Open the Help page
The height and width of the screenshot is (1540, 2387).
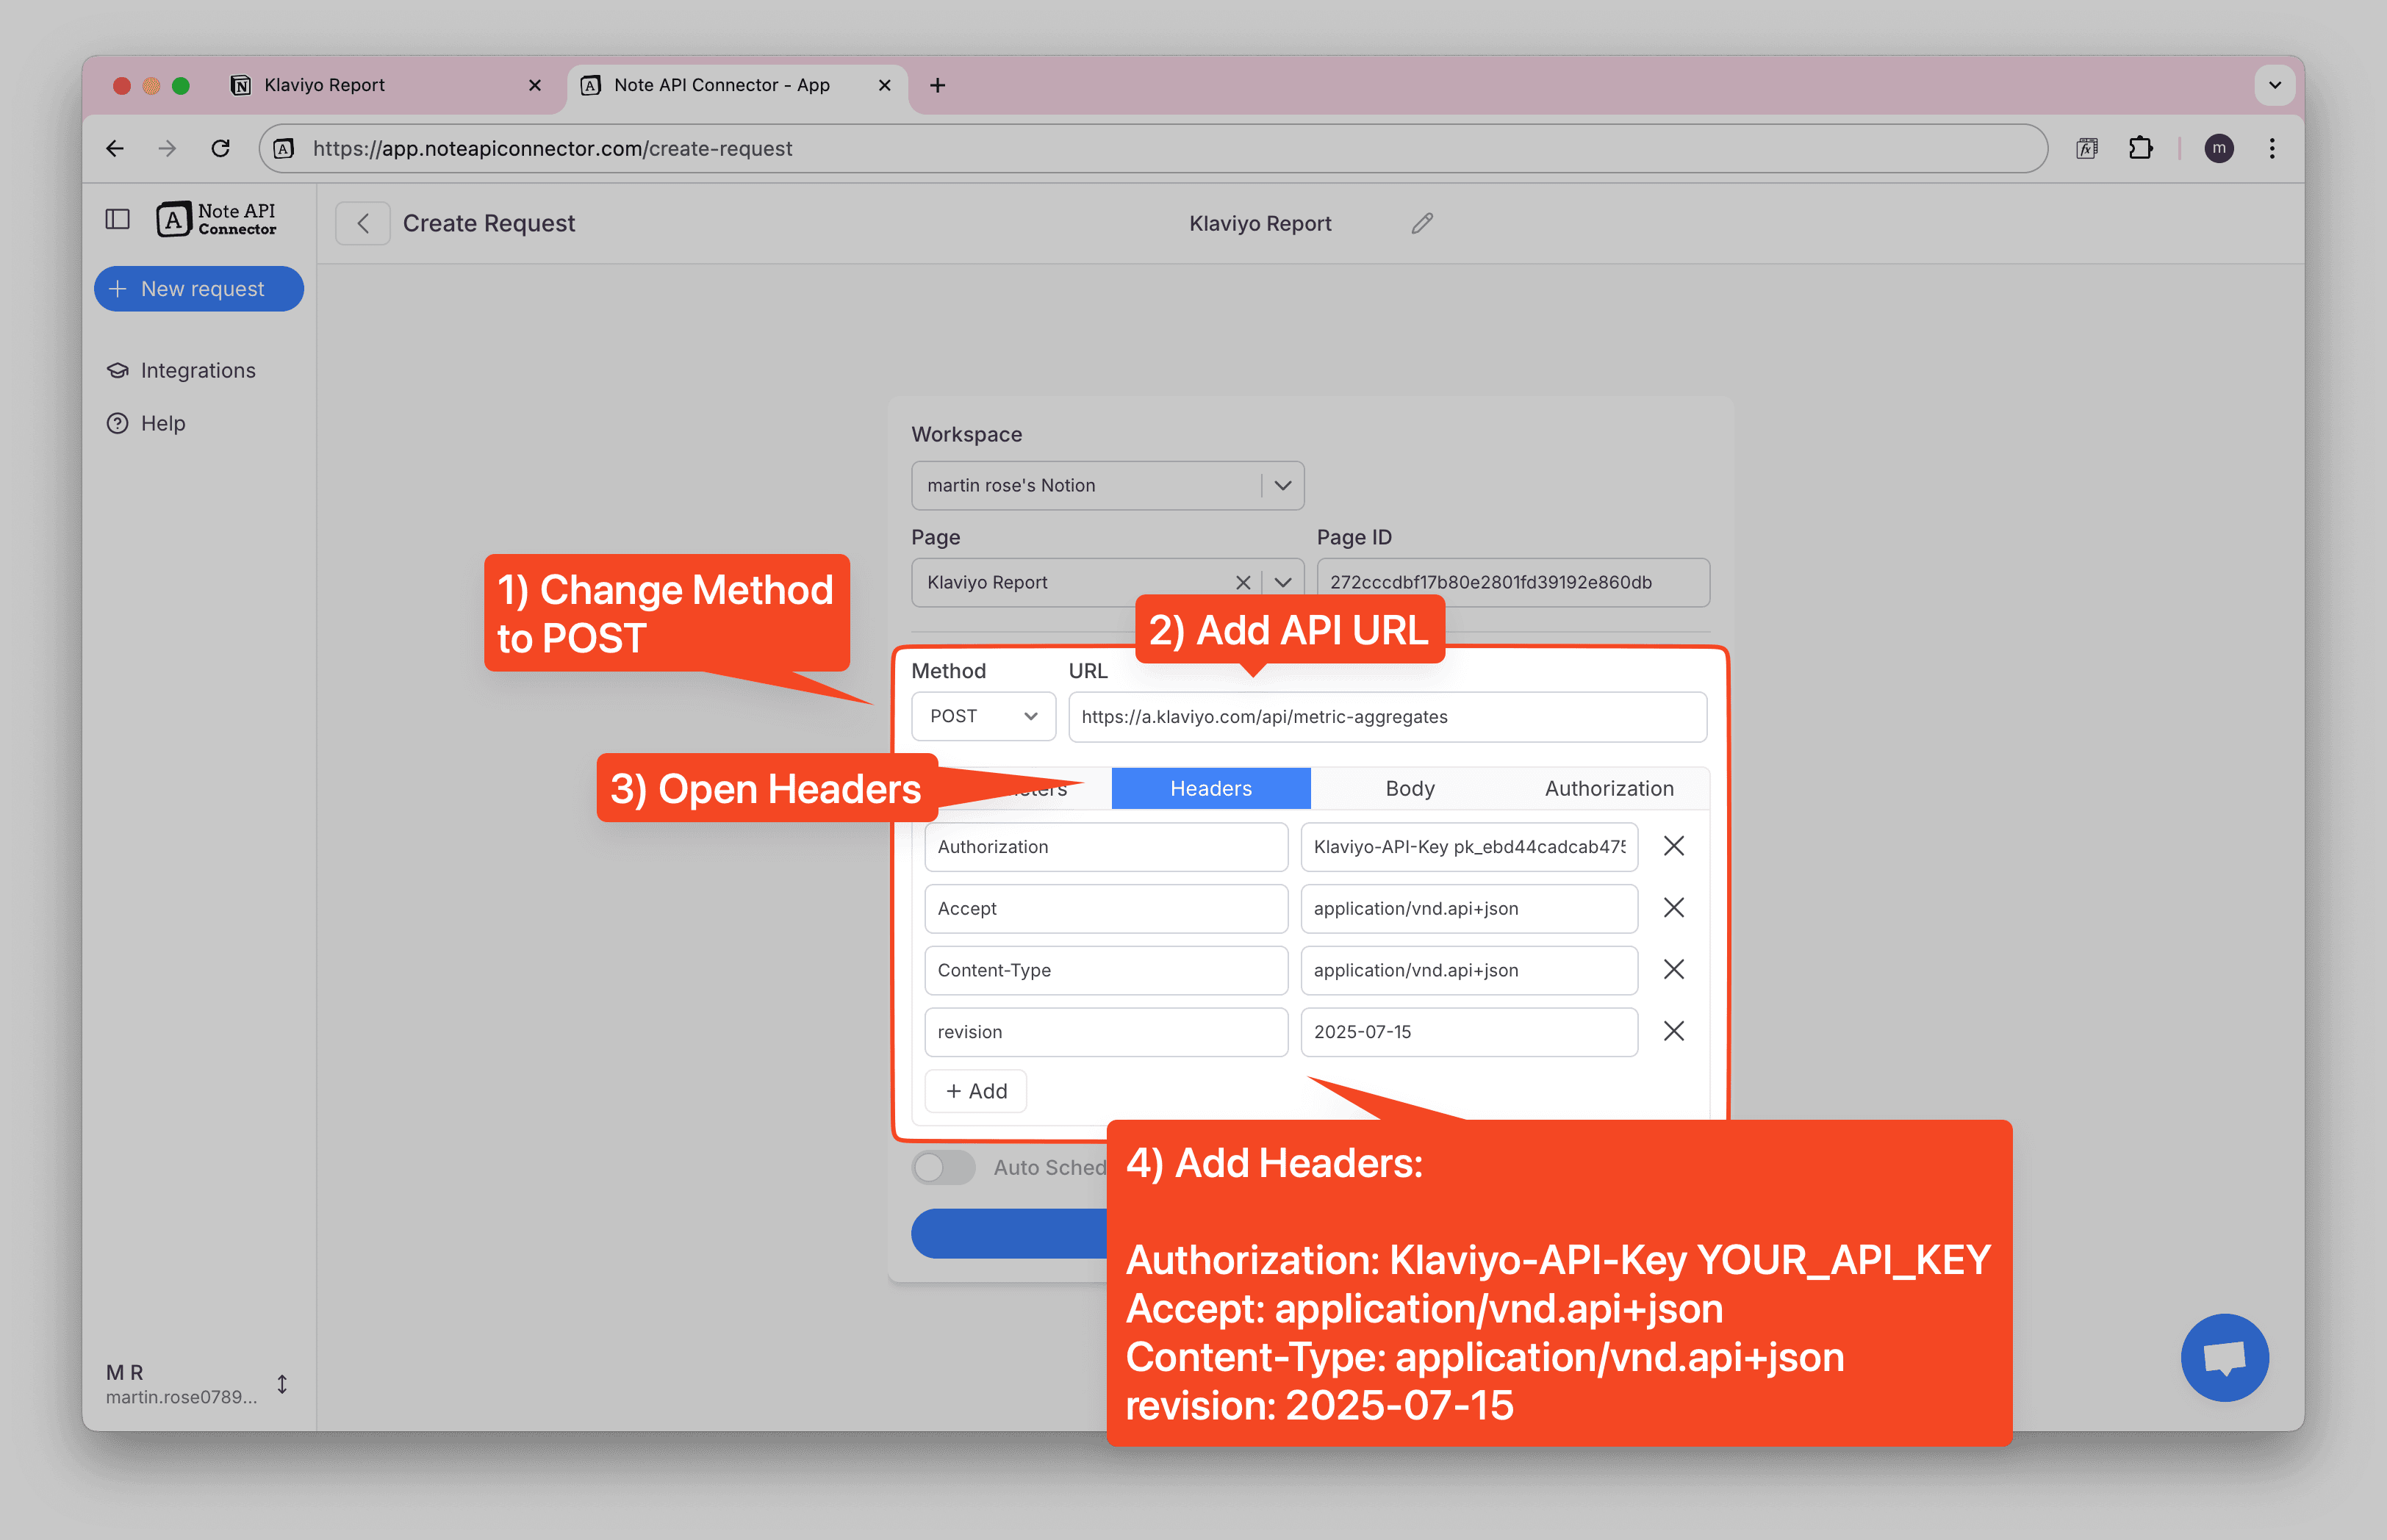(x=146, y=423)
